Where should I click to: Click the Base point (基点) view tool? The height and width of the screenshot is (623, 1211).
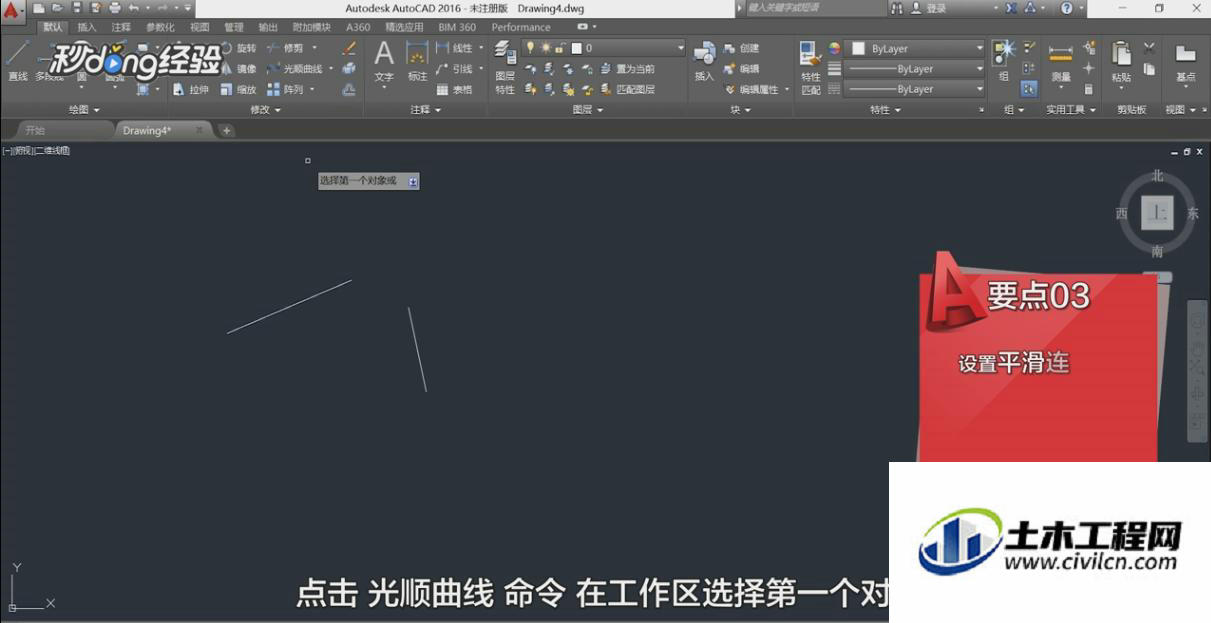pos(1185,62)
